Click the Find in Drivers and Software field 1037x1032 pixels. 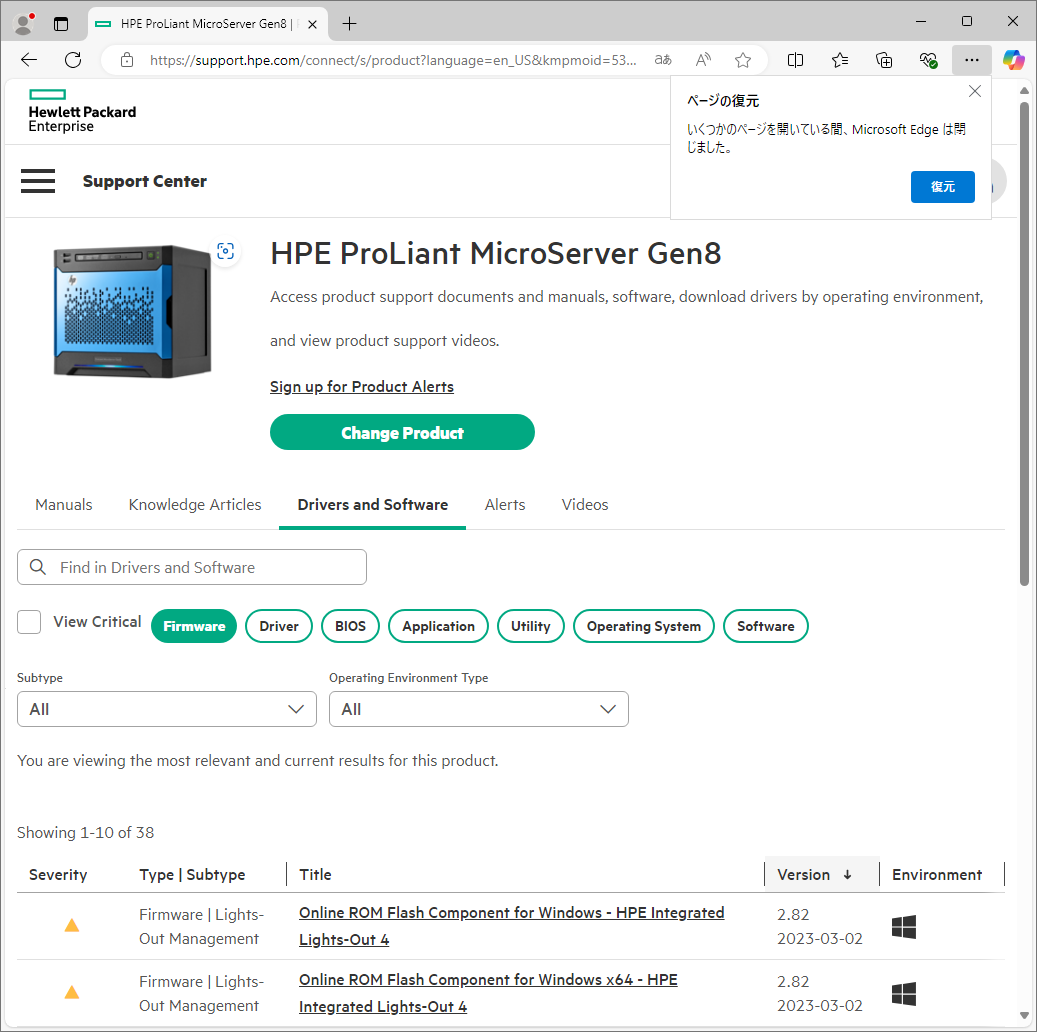pyautogui.click(x=192, y=567)
